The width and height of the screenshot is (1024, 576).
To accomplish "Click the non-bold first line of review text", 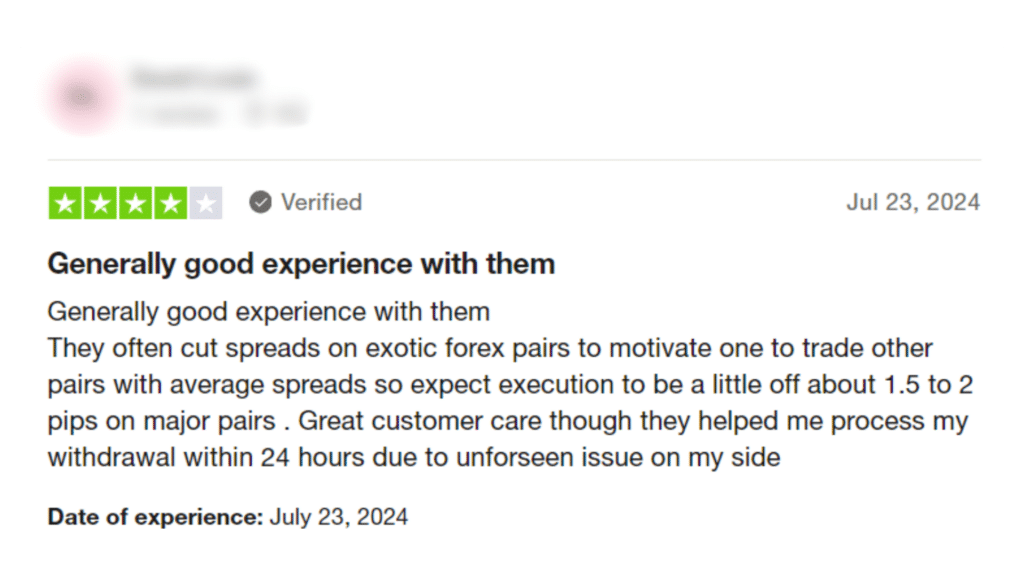I will click(x=268, y=312).
